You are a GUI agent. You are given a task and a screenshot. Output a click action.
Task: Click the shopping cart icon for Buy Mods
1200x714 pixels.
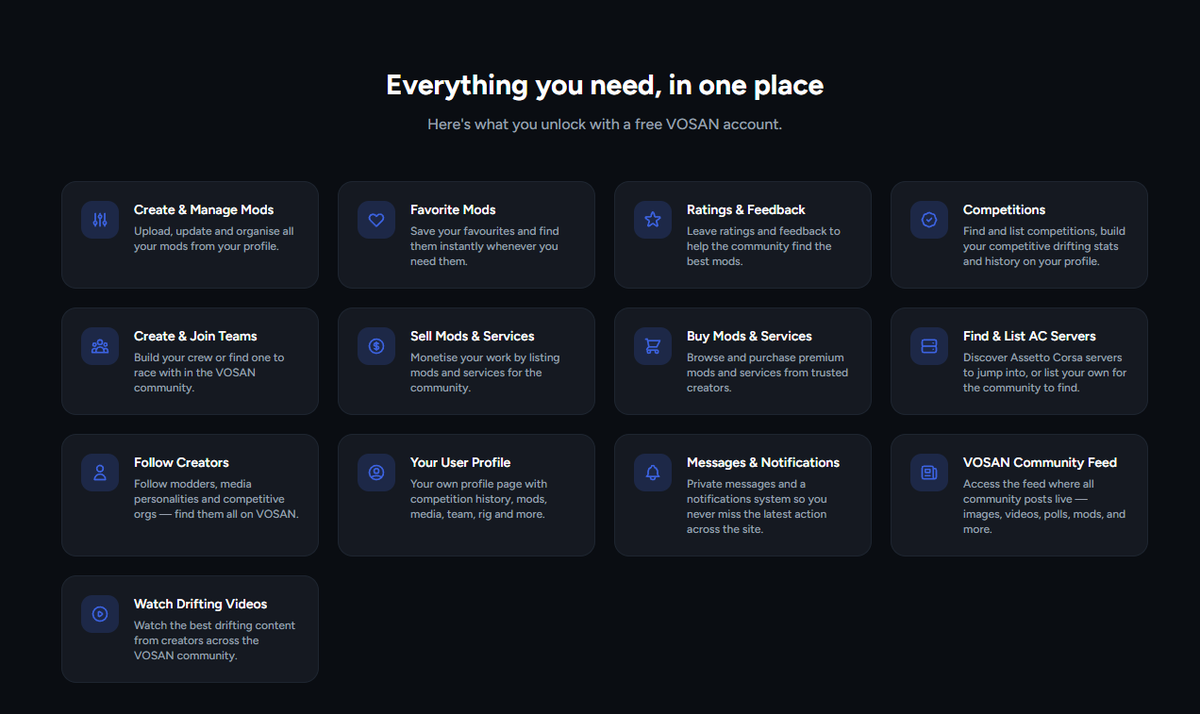pos(653,347)
